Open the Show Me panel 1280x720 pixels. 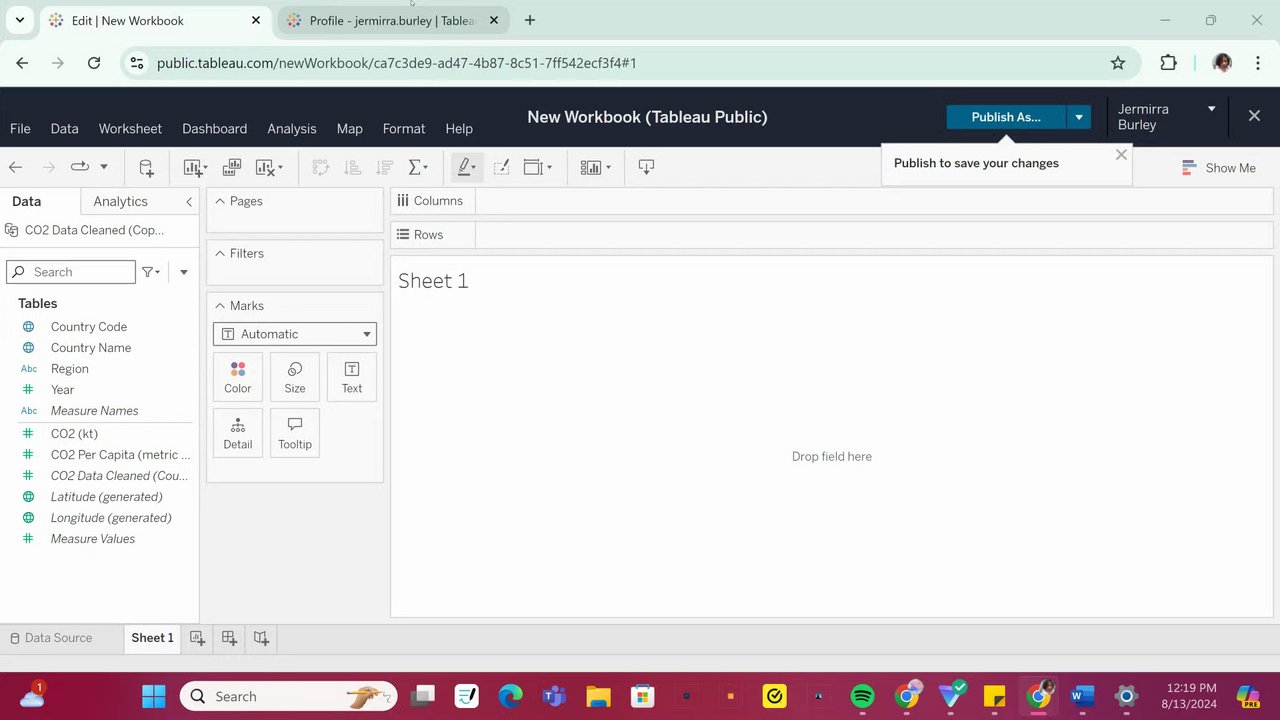pos(1218,168)
